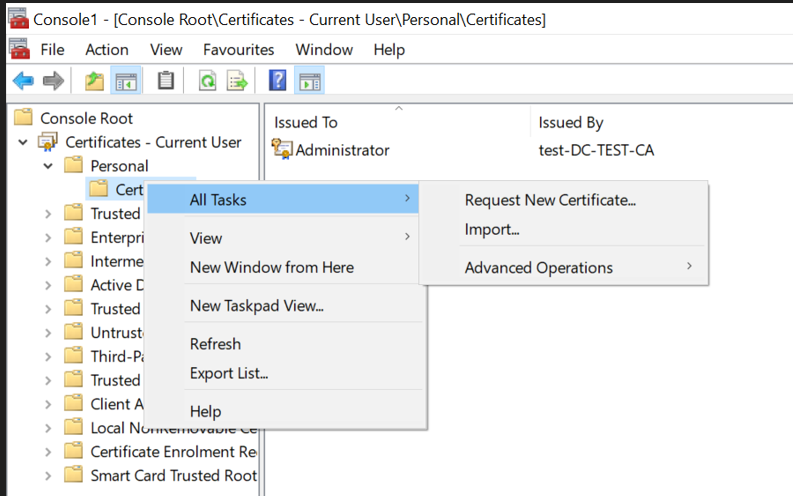Sort by the Issued By column header
This screenshot has height=496, width=793.
(571, 122)
